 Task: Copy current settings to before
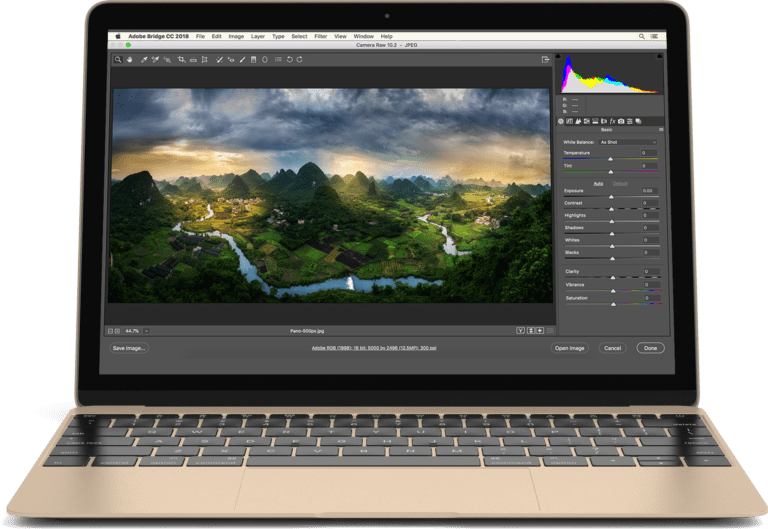pyautogui.click(x=540, y=331)
